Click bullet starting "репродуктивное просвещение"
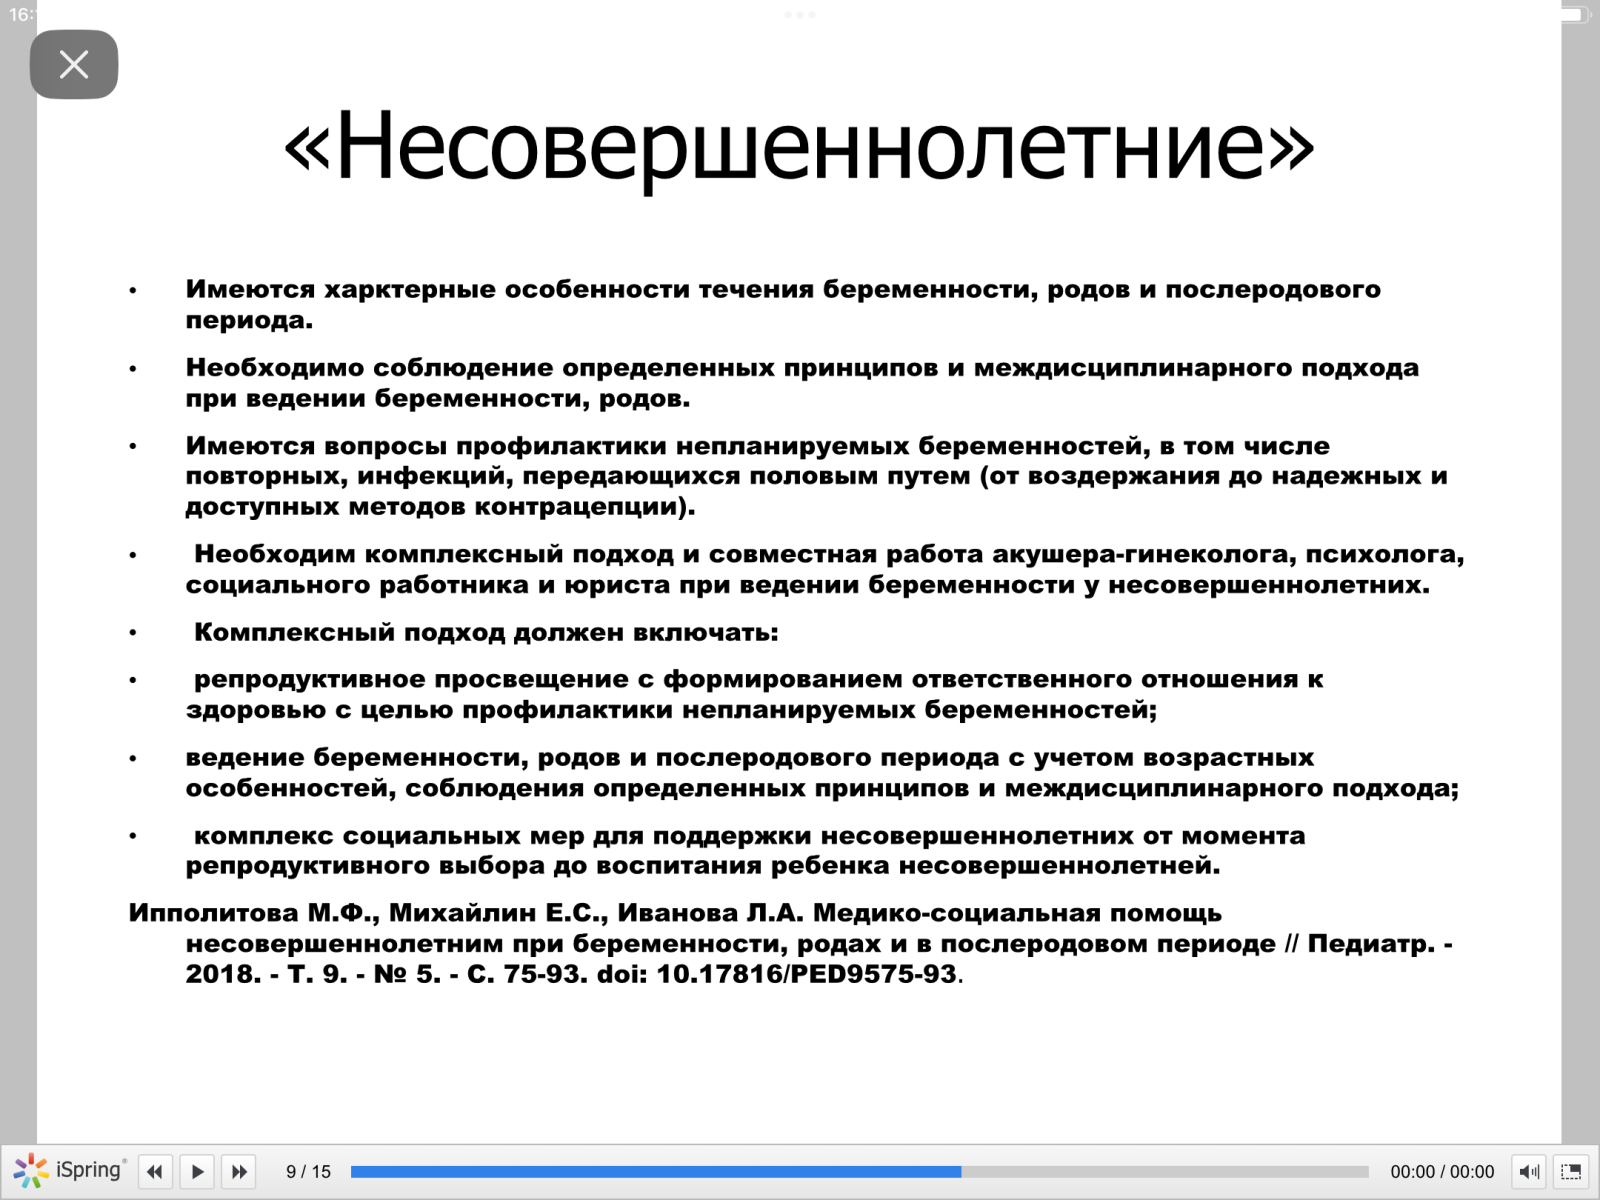1601x1200 pixels. 755,694
